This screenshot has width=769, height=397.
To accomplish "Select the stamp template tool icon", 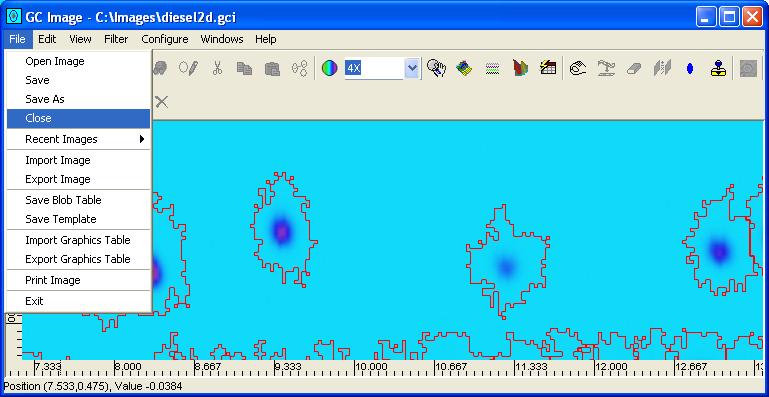I will [718, 68].
